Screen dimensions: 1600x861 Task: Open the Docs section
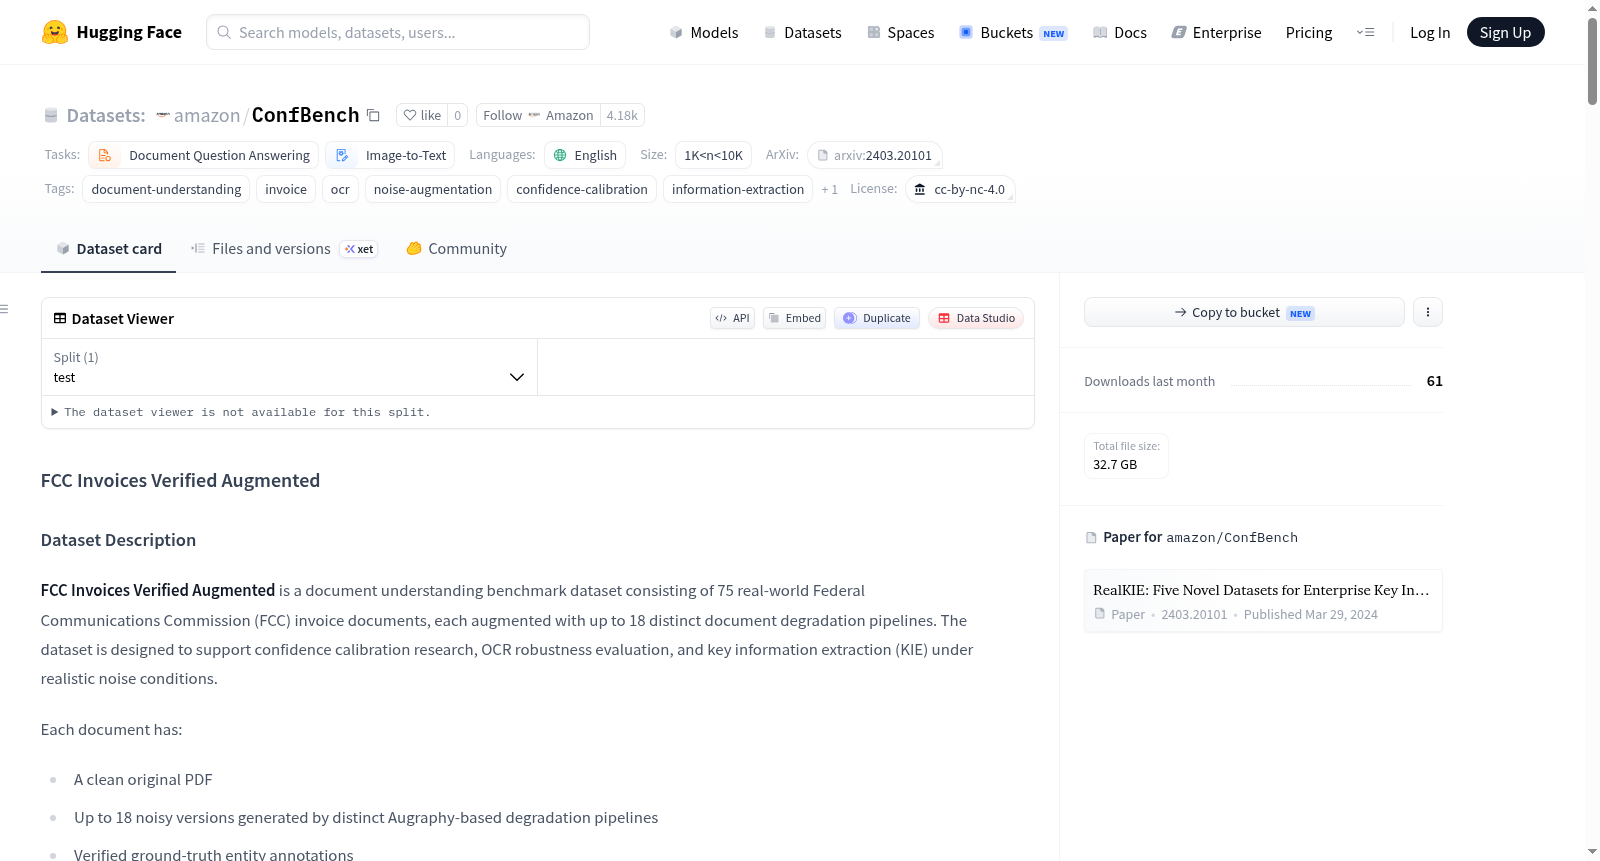tap(1119, 32)
